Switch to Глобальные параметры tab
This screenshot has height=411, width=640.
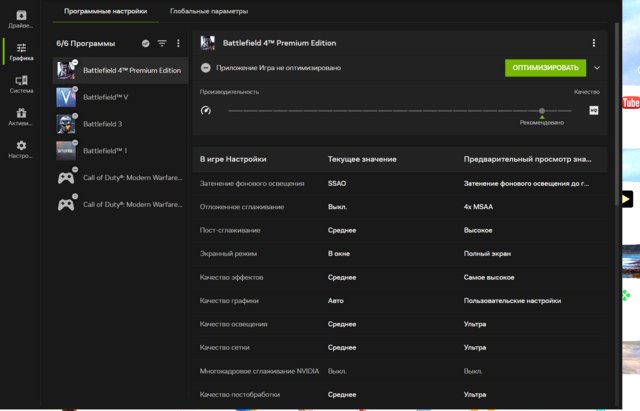coord(209,11)
